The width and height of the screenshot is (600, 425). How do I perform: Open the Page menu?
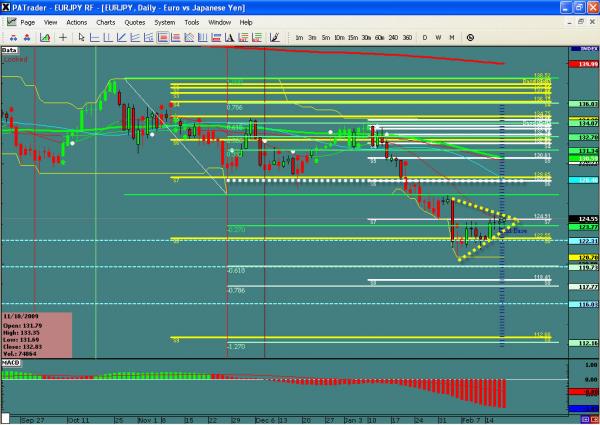27,21
